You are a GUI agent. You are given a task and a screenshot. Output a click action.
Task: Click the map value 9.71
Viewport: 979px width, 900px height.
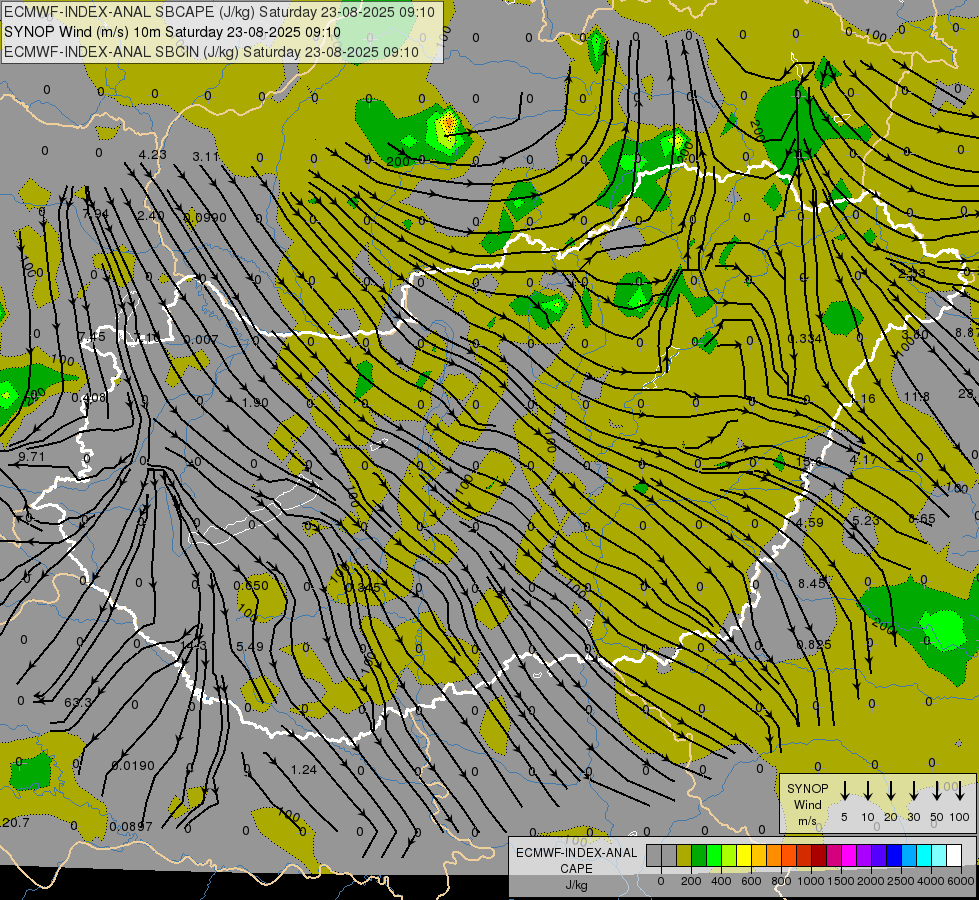(x=32, y=457)
